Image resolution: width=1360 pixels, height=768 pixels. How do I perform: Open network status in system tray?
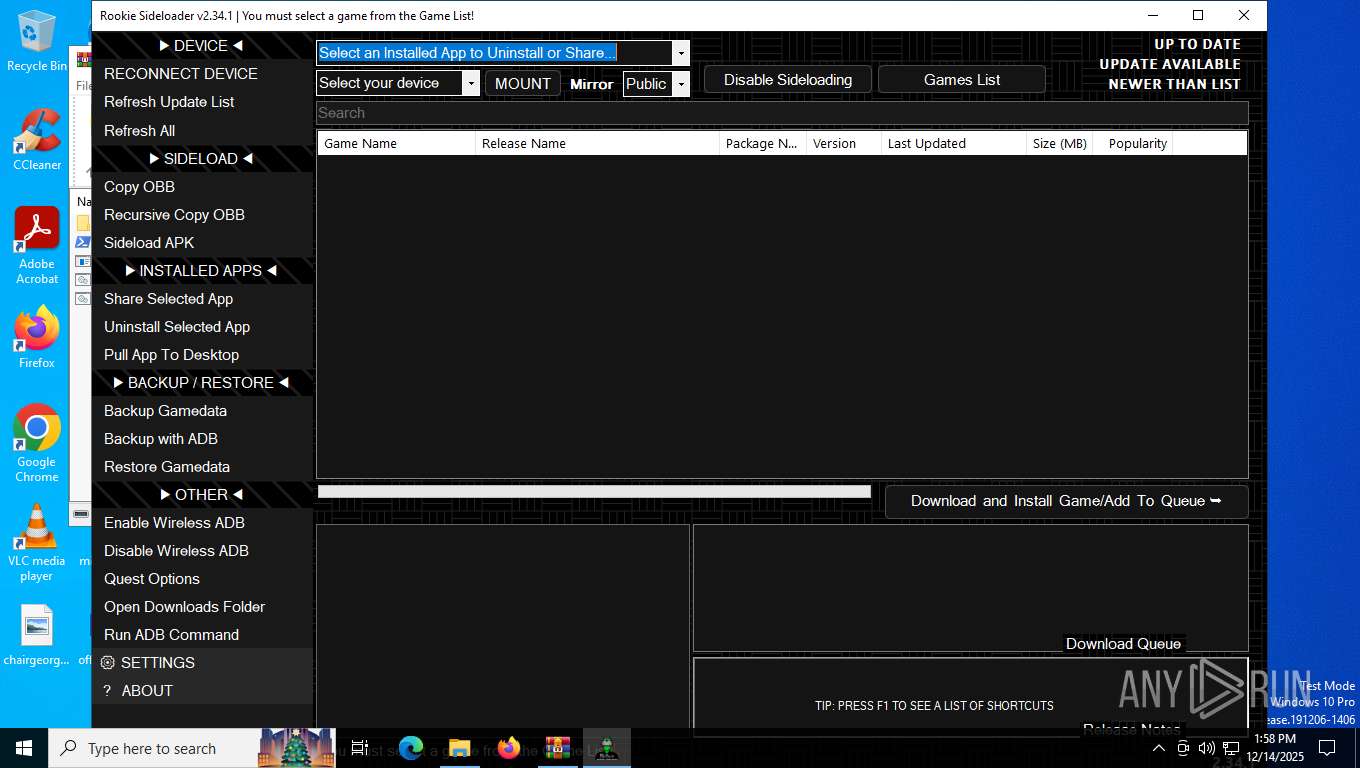1230,748
